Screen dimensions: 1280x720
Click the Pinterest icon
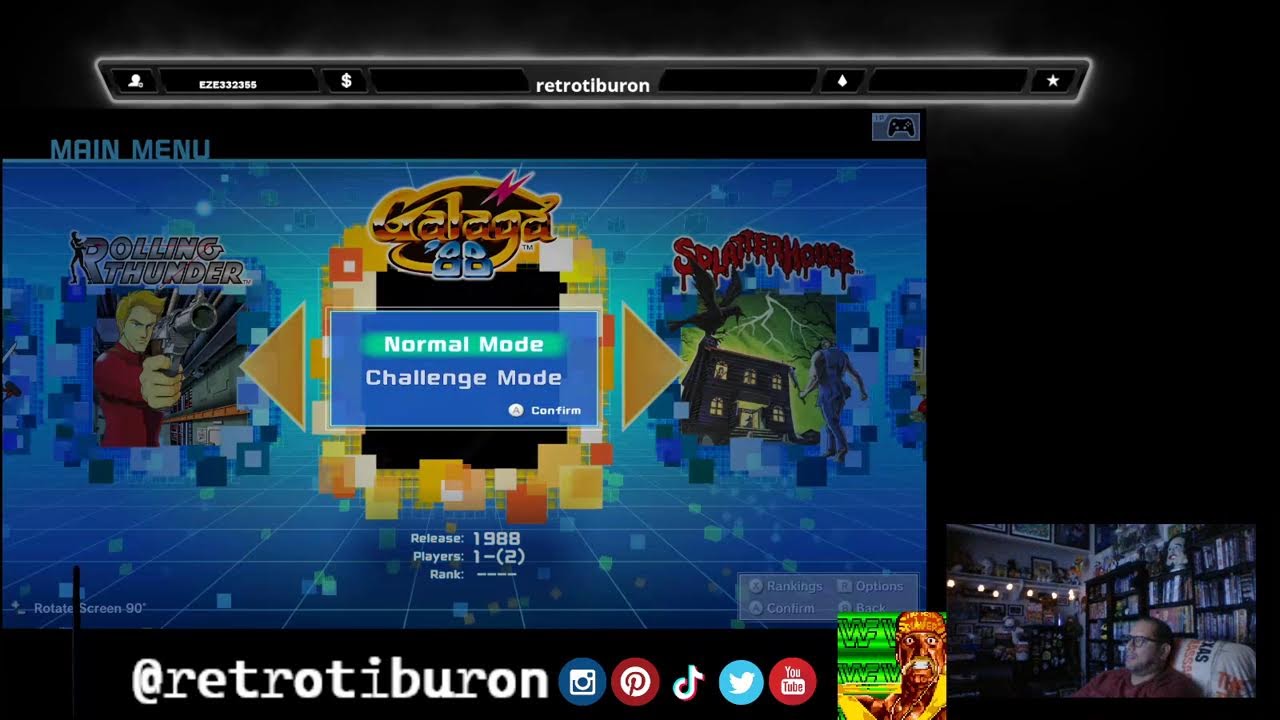click(635, 683)
